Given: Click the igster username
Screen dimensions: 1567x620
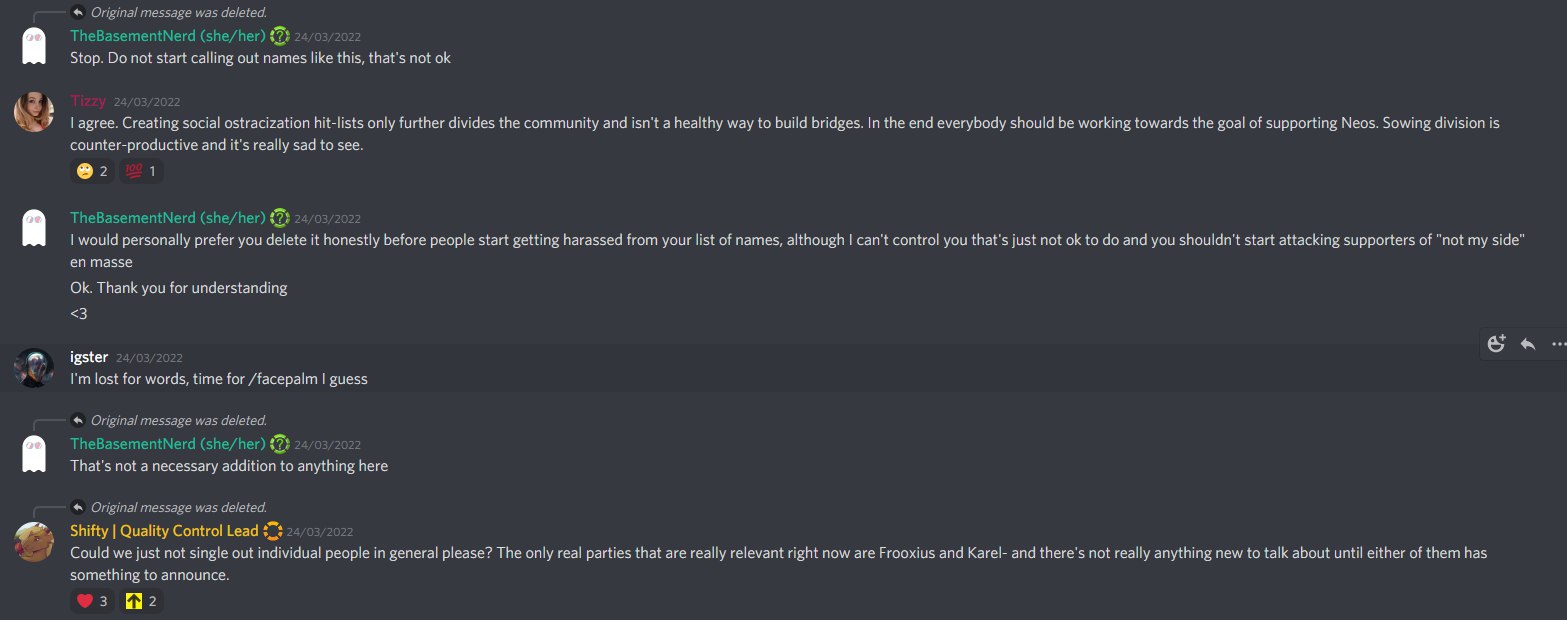Looking at the screenshot, I should click(x=89, y=357).
